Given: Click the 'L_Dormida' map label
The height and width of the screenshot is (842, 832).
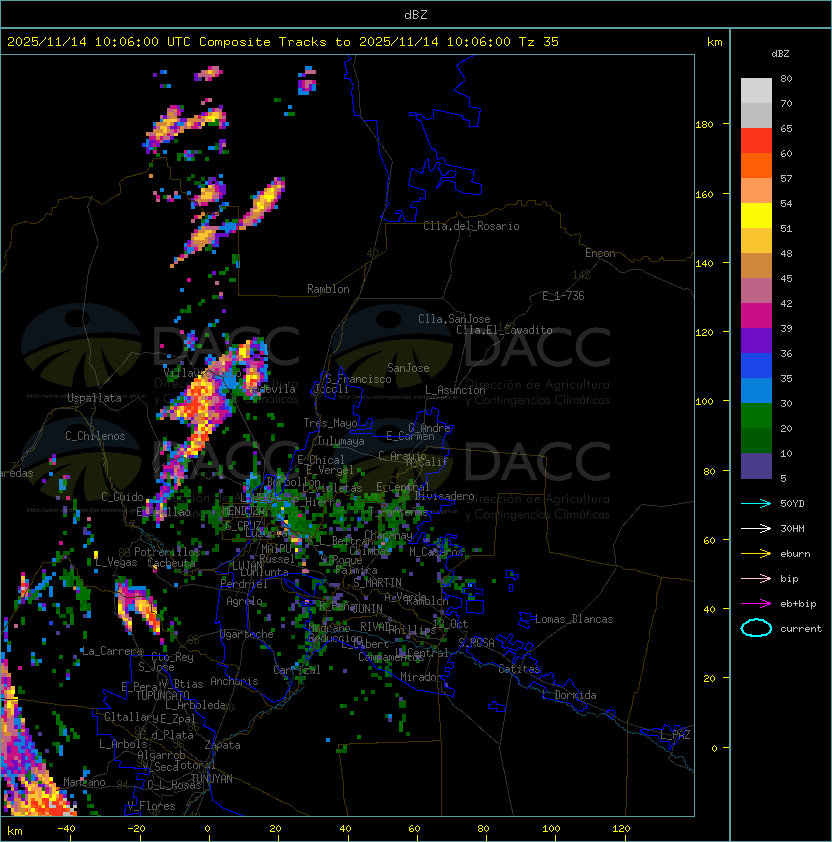Looking at the screenshot, I should (x=569, y=695).
